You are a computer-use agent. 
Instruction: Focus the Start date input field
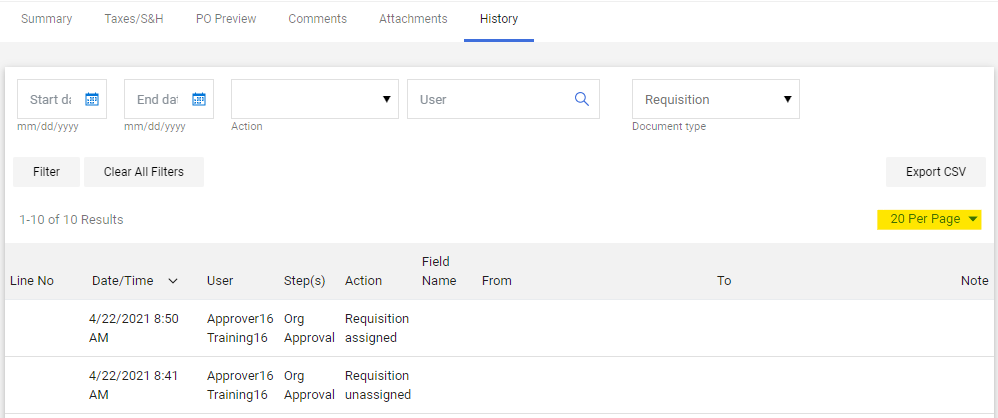[50, 99]
